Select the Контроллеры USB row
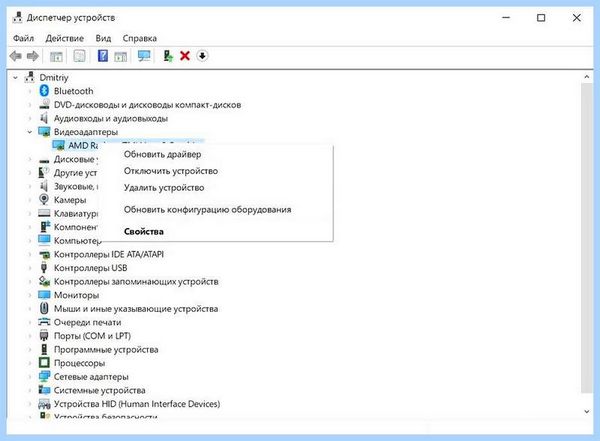 tap(90, 268)
